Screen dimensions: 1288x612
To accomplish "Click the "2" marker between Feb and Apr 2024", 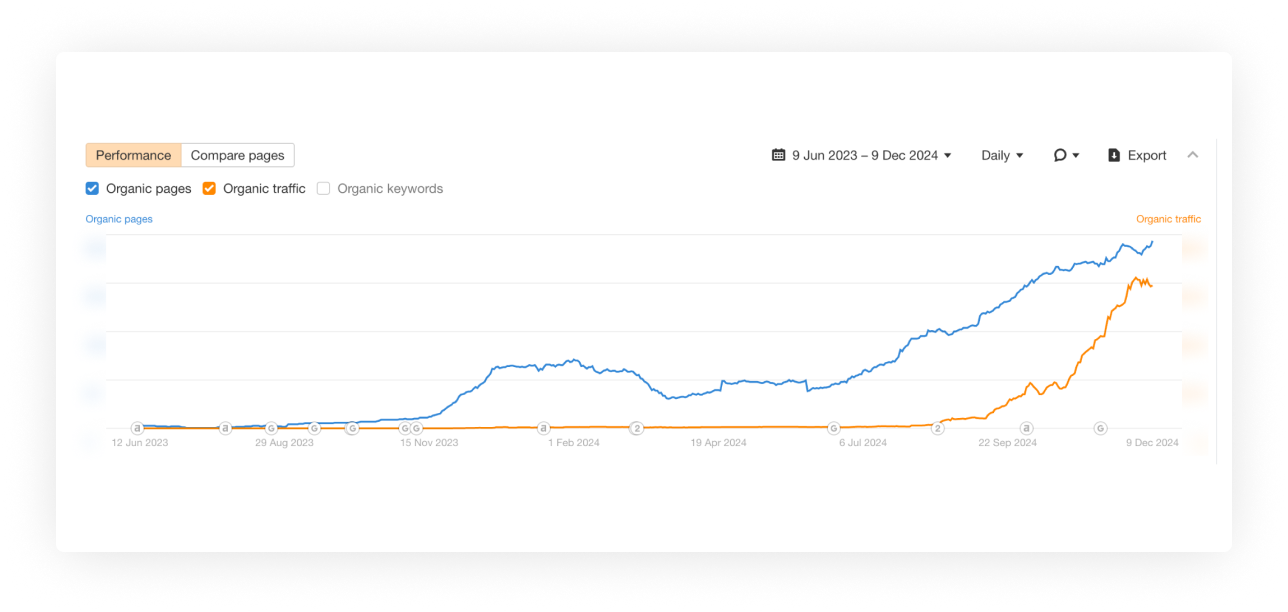I will coord(636,428).
